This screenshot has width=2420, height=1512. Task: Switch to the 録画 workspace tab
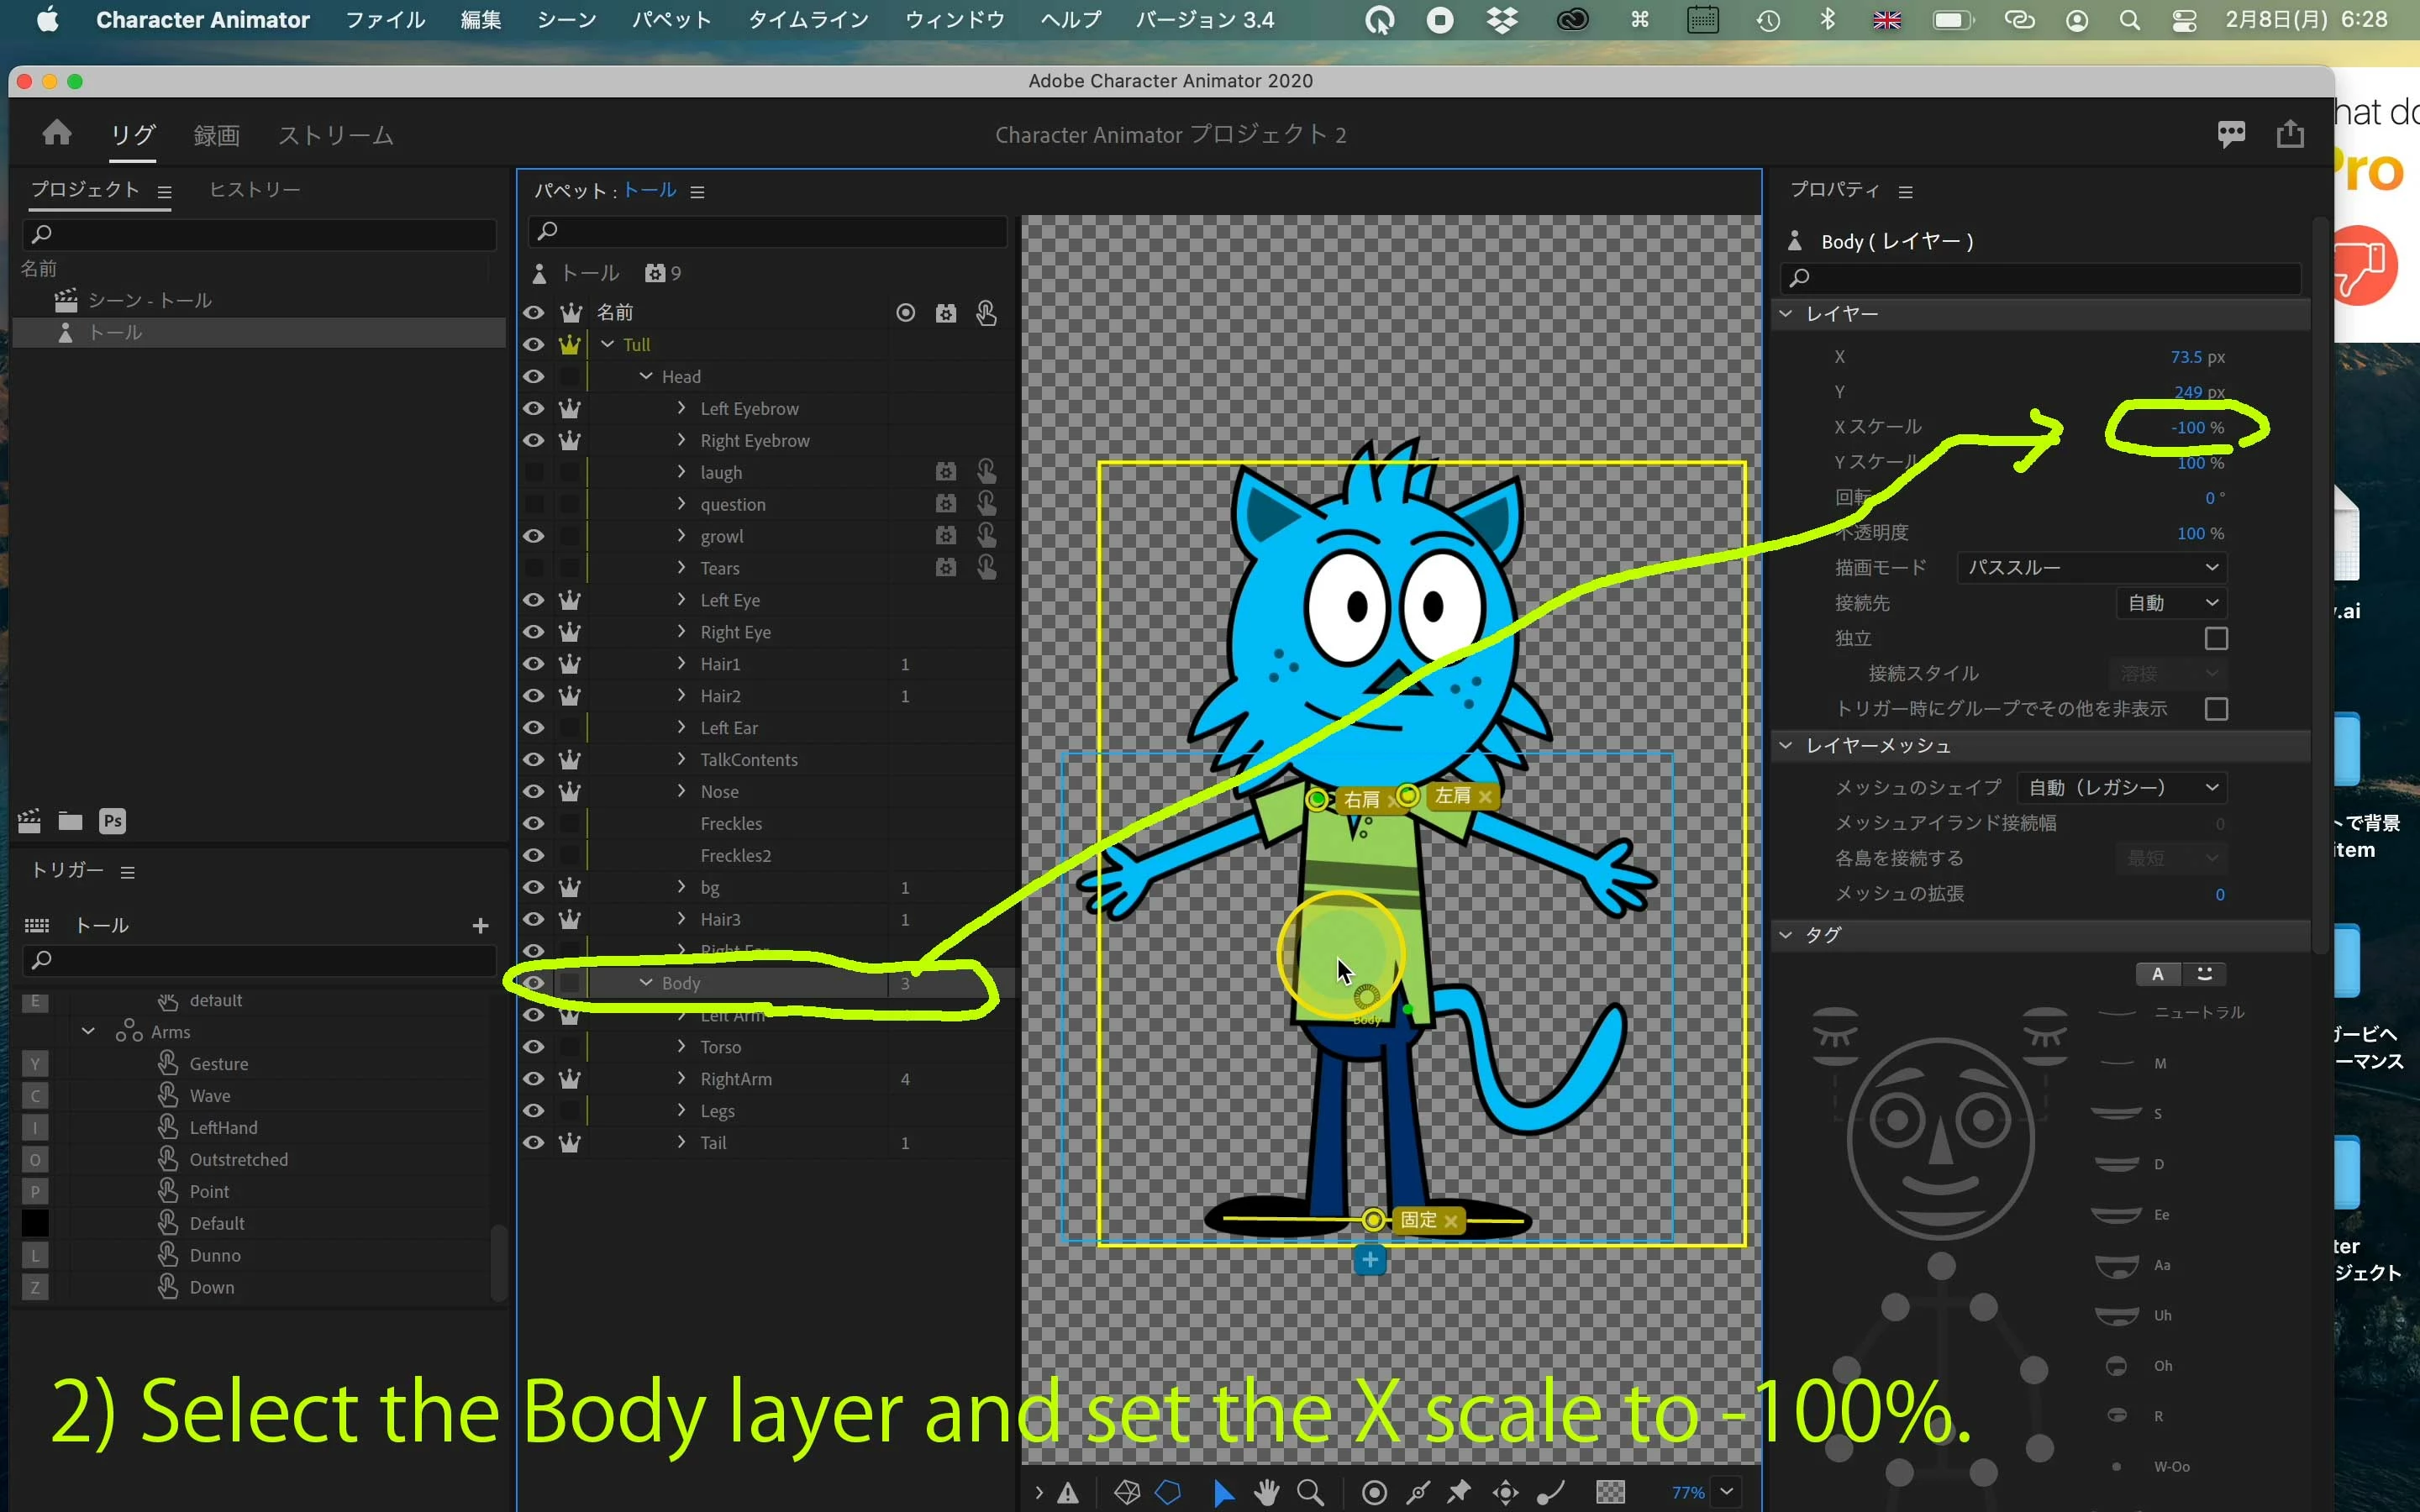tap(216, 135)
